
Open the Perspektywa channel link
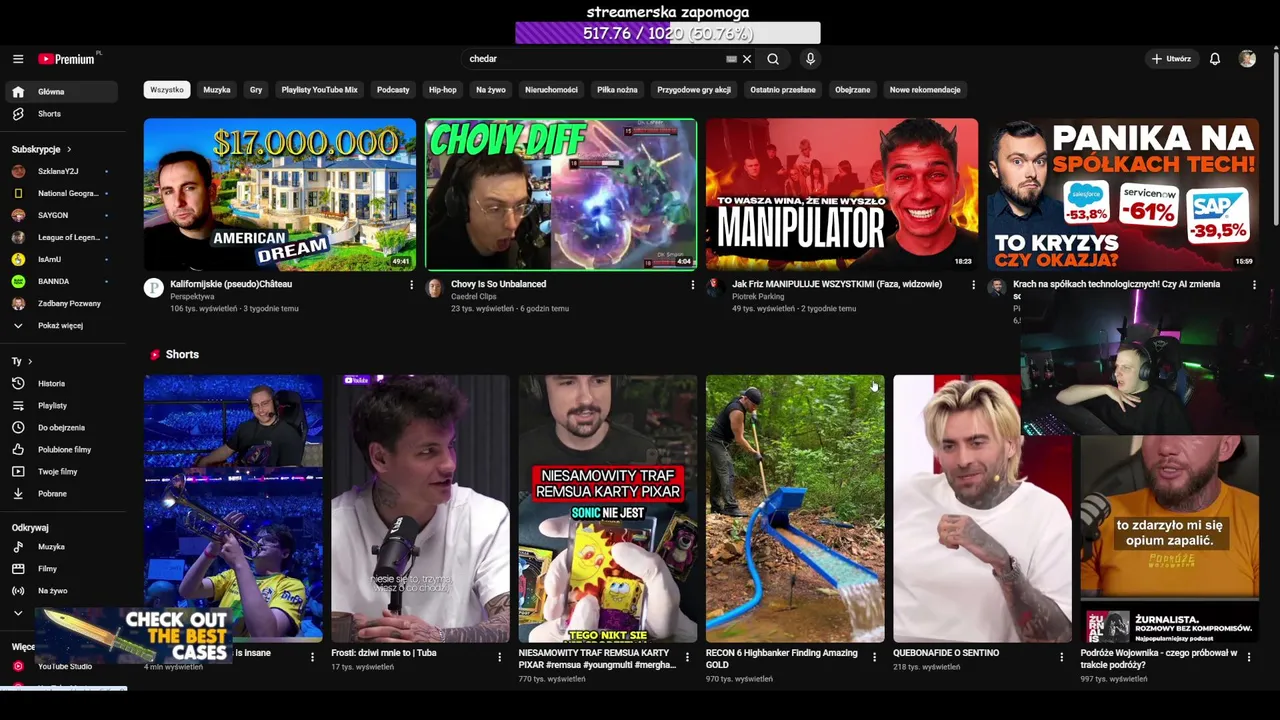[192, 297]
